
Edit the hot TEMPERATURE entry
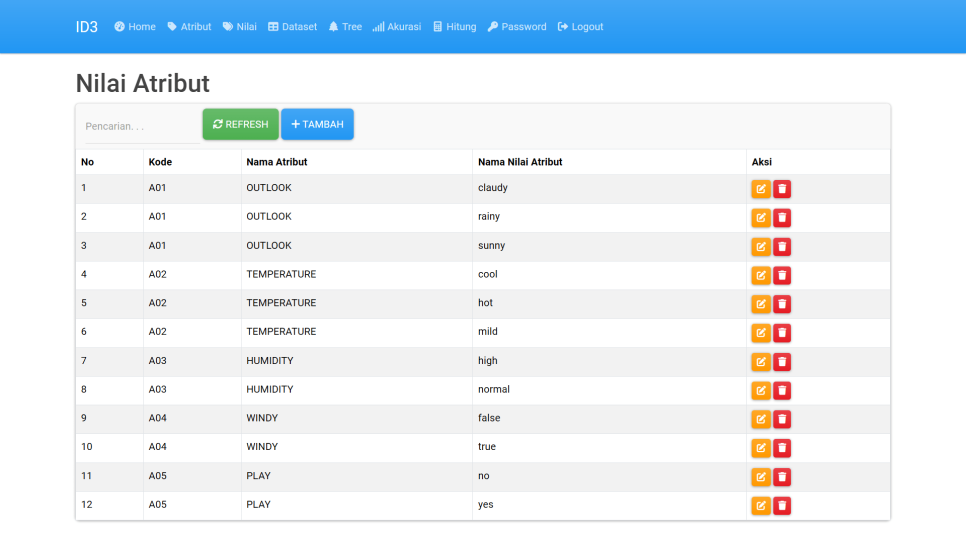[x=761, y=304]
